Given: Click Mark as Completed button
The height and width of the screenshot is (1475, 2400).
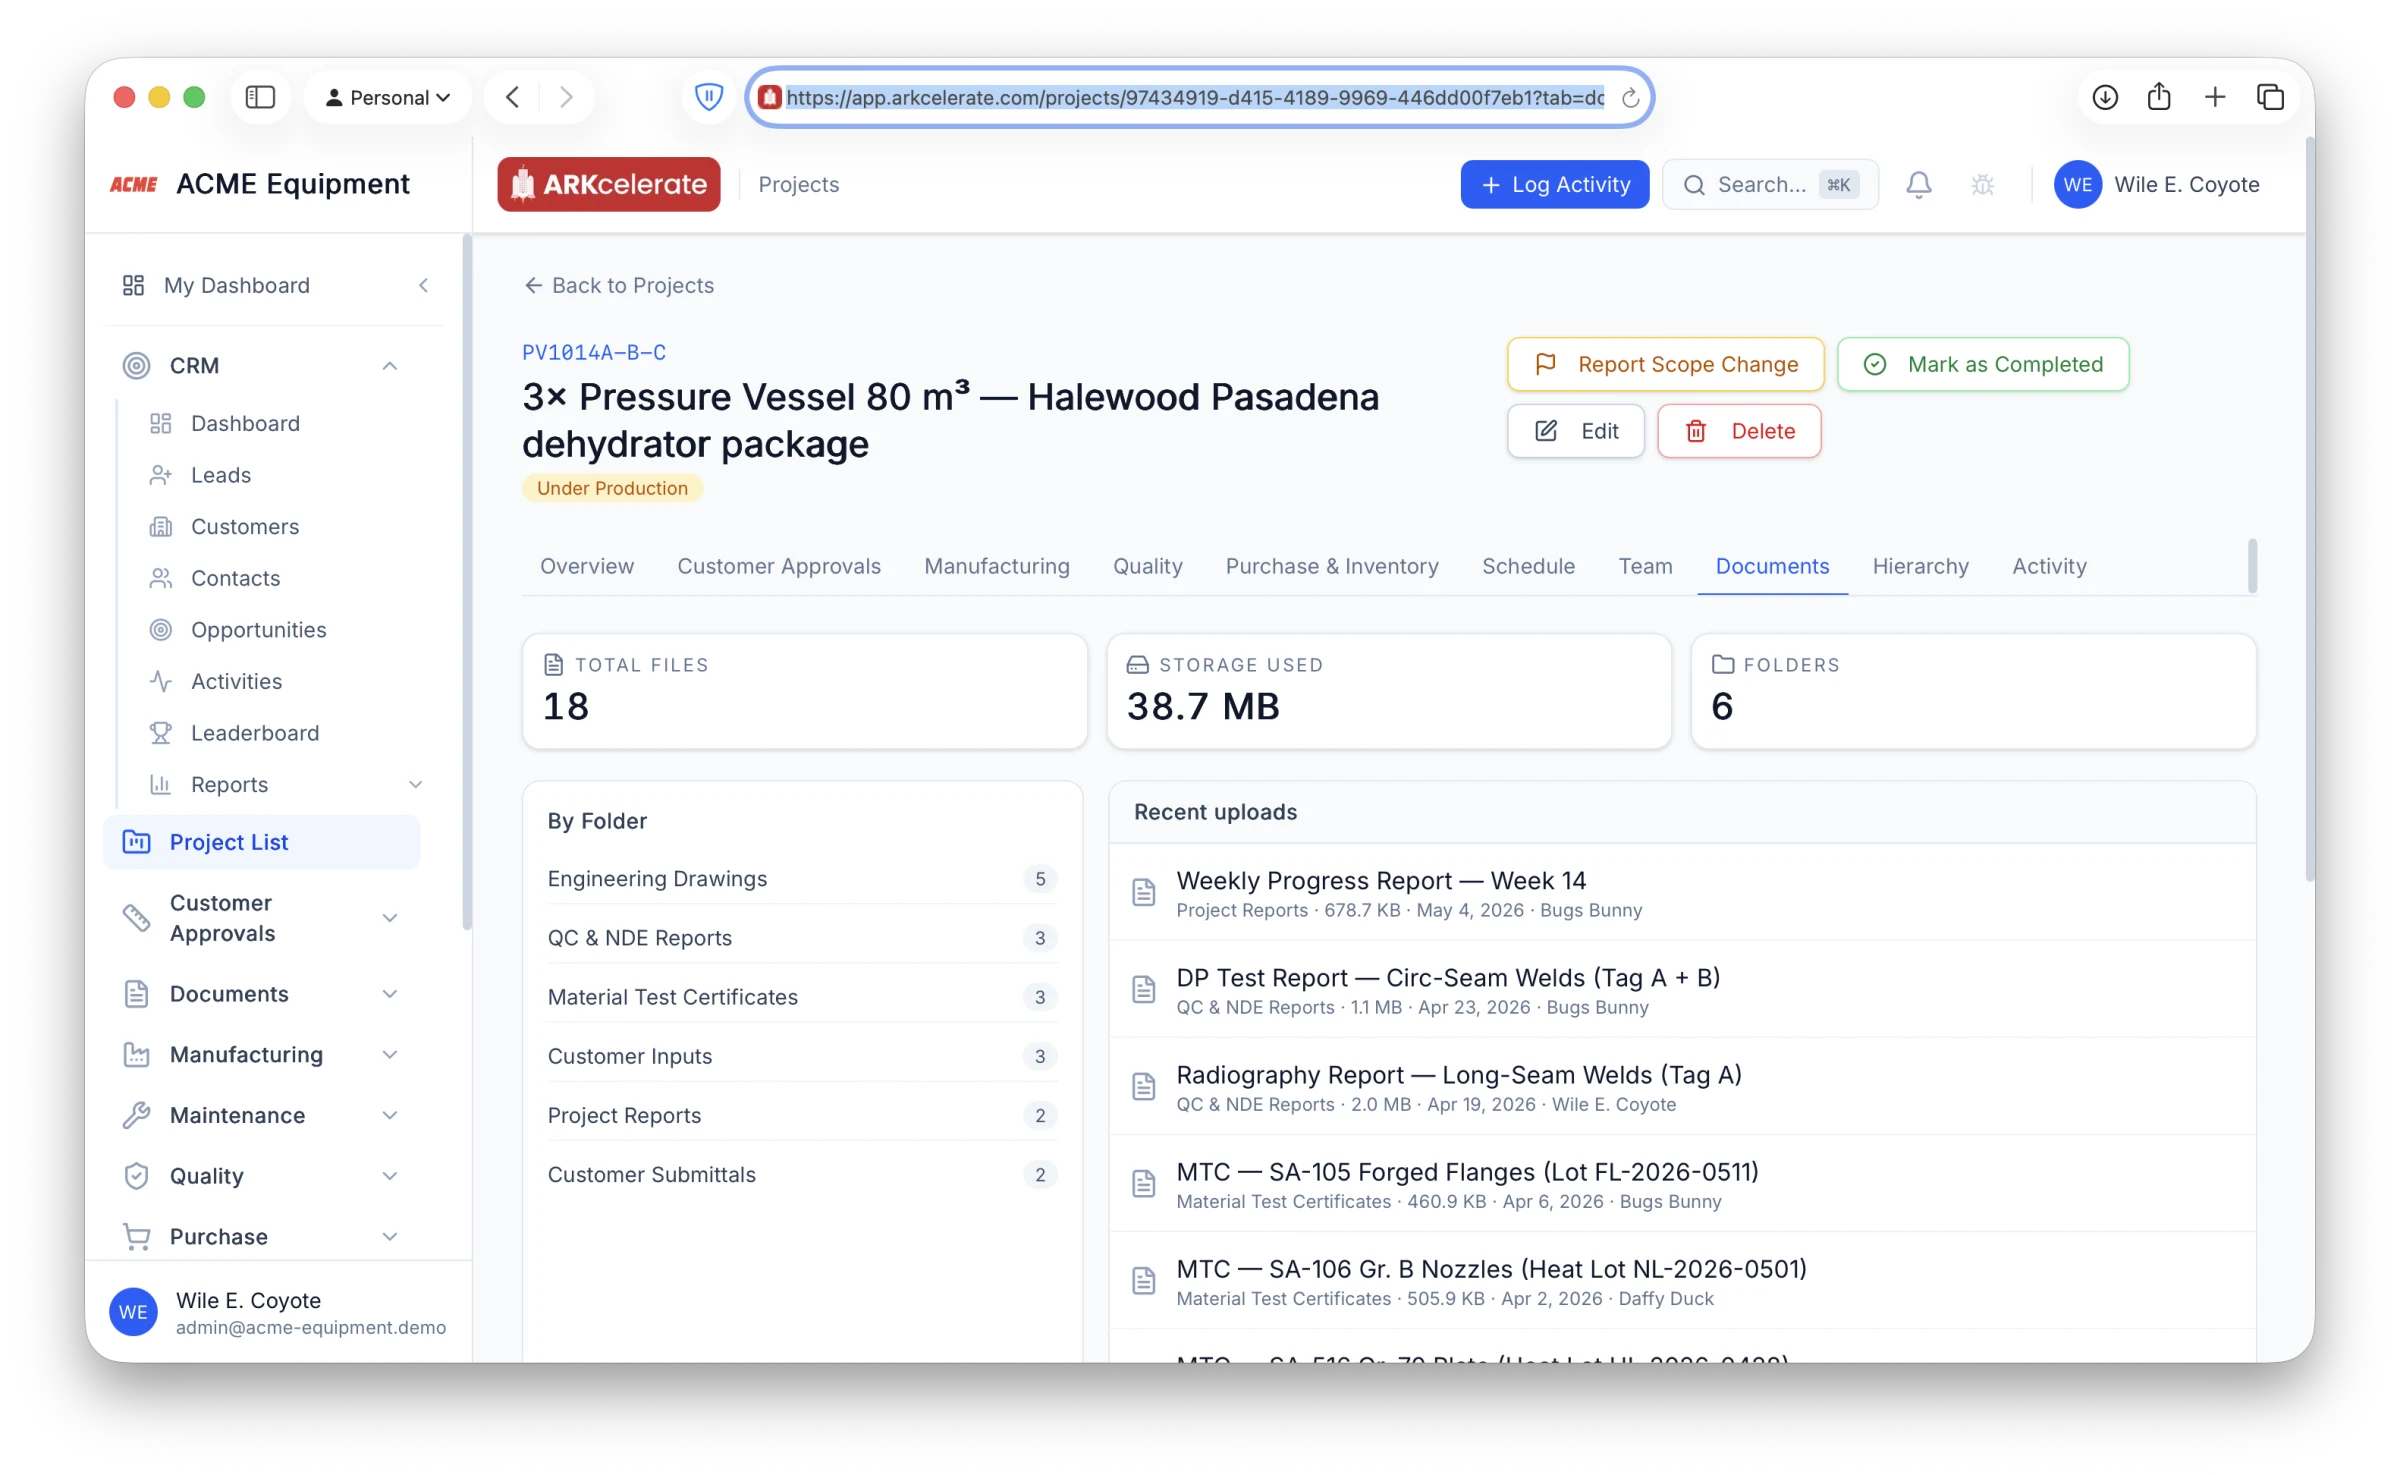Looking at the screenshot, I should [x=1984, y=365].
